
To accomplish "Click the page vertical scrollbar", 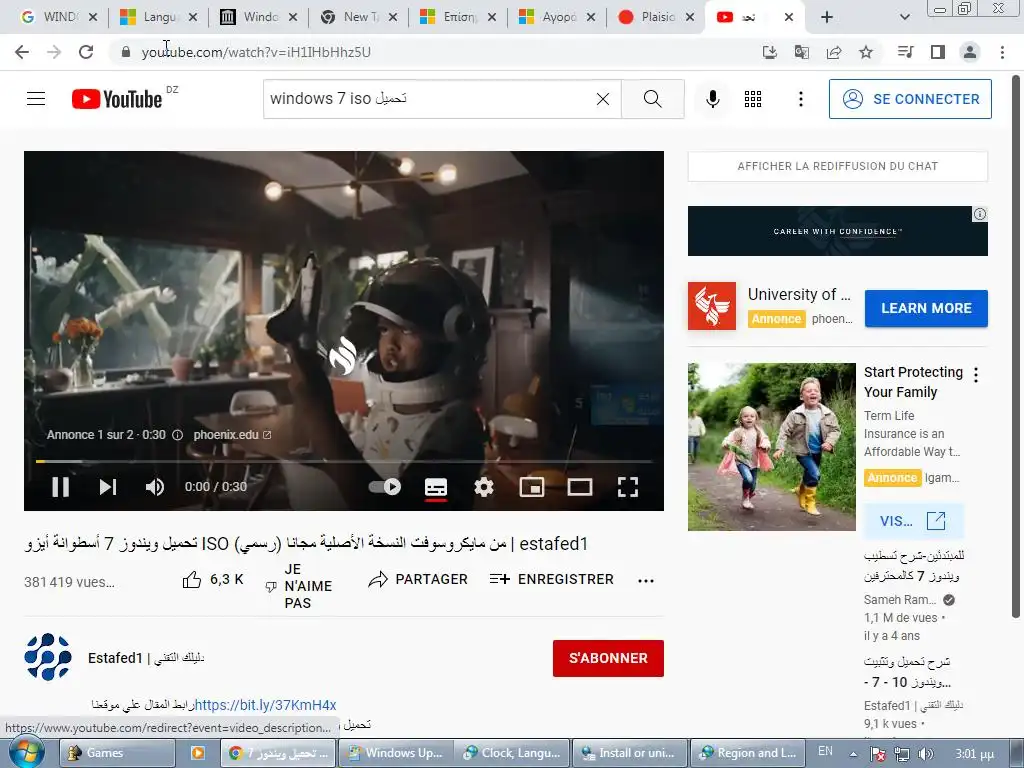I will click(1016, 346).
